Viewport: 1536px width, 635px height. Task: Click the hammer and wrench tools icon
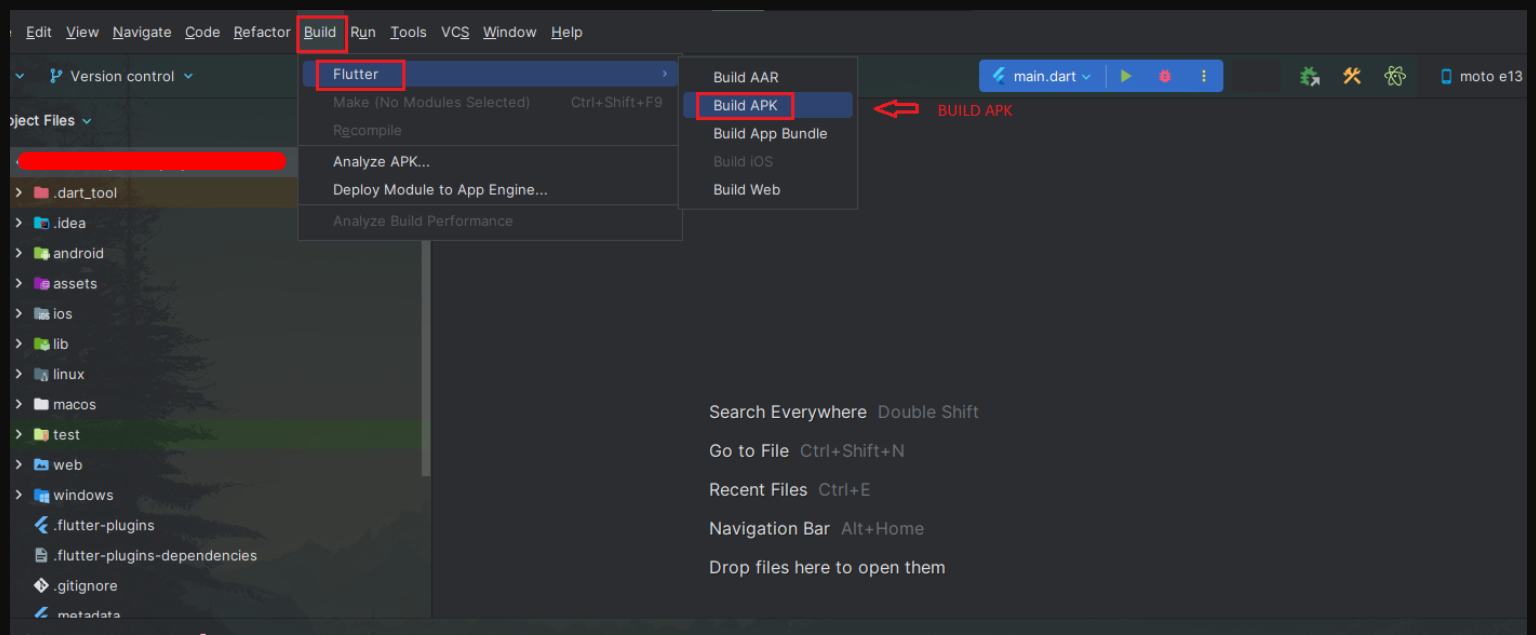tap(1352, 76)
